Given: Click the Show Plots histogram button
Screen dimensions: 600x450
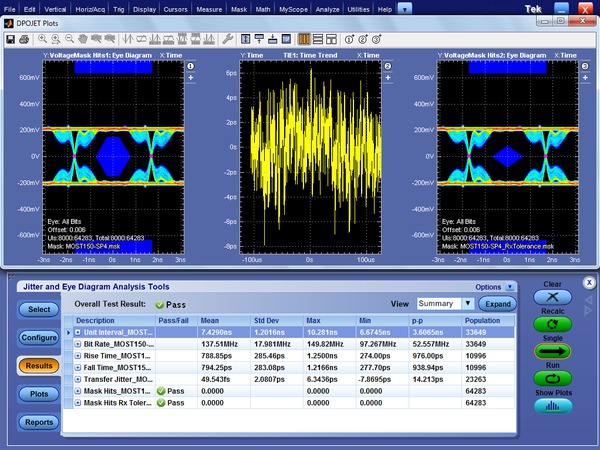Looking at the screenshot, I should 553,406.
